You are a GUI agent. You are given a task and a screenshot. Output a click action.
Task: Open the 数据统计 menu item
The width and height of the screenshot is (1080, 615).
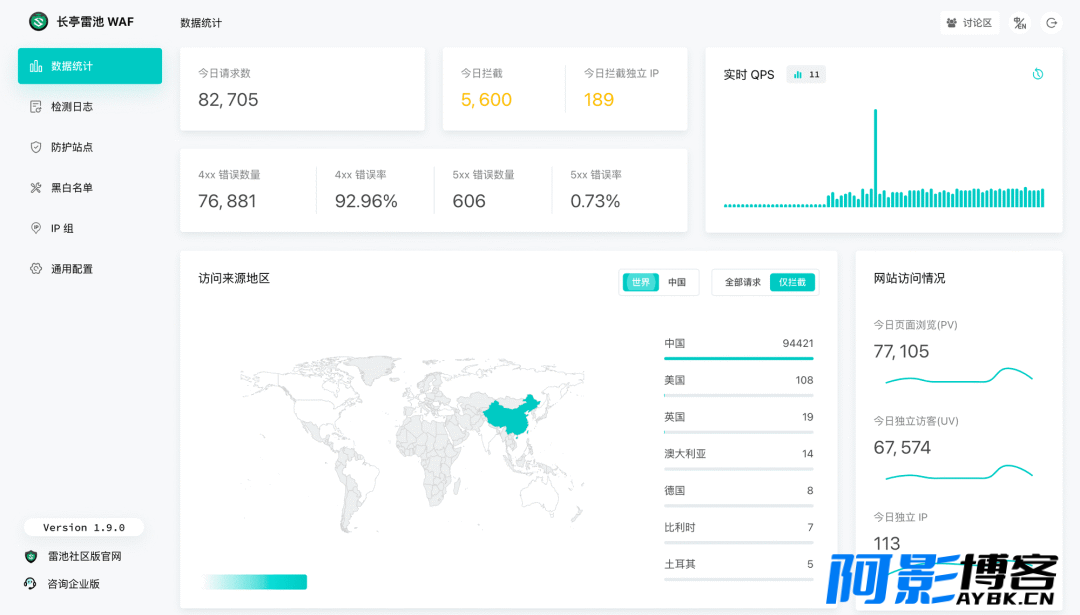(90, 66)
